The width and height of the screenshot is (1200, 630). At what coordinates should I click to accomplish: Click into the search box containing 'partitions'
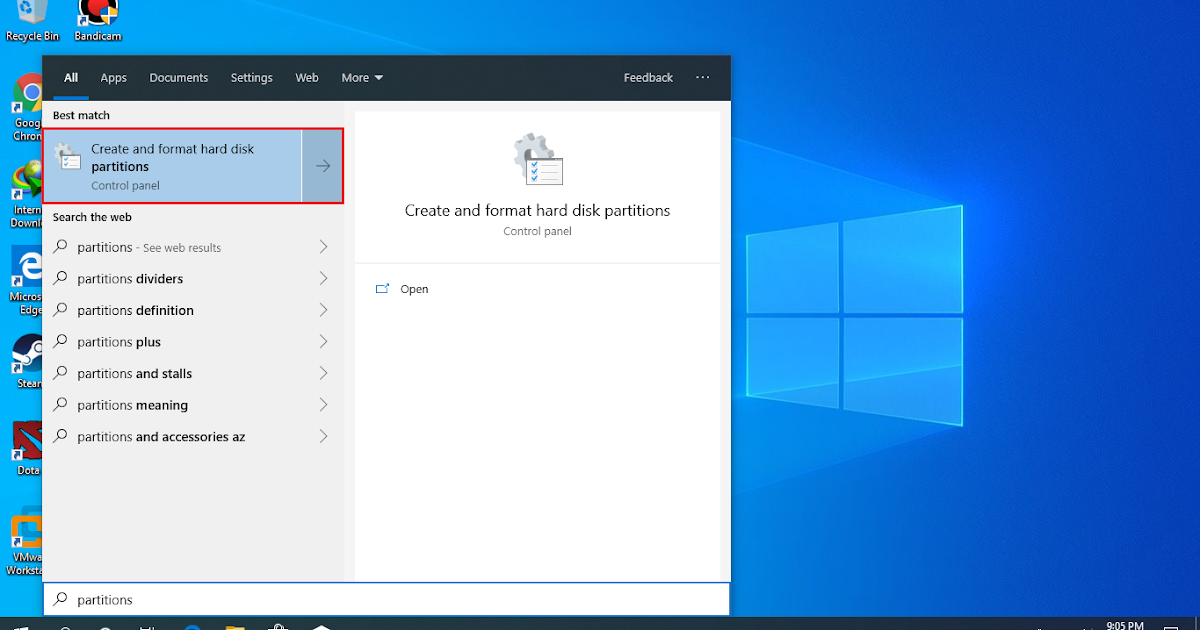[x=386, y=599]
